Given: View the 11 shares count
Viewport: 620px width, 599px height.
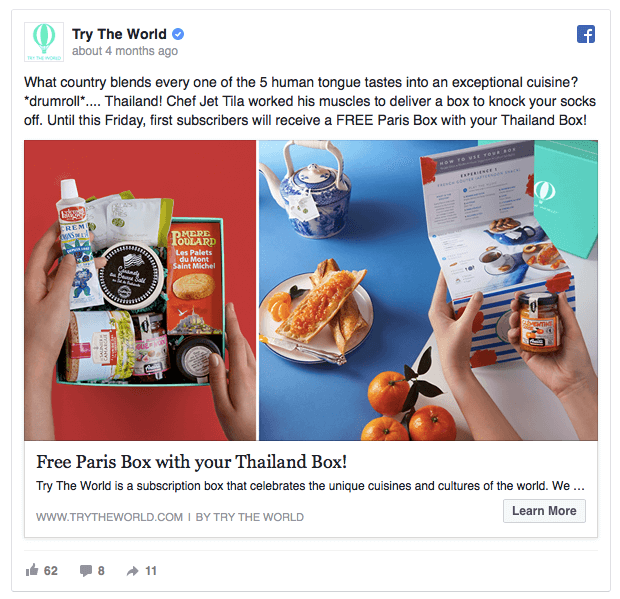Looking at the screenshot, I should (x=151, y=571).
